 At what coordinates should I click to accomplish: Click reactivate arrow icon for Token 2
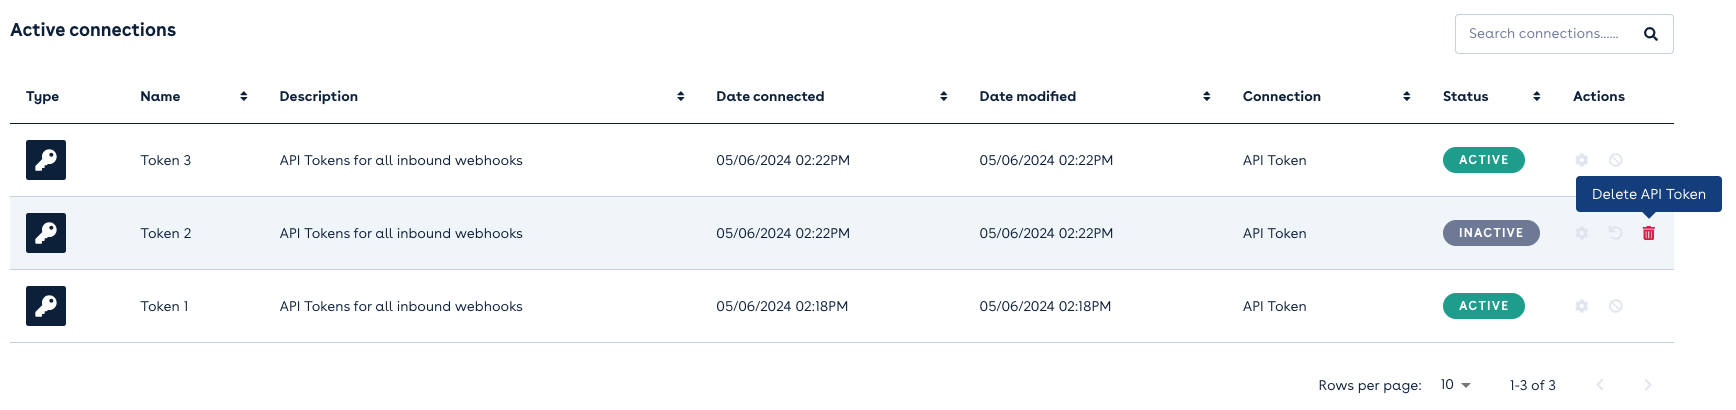tap(1615, 233)
